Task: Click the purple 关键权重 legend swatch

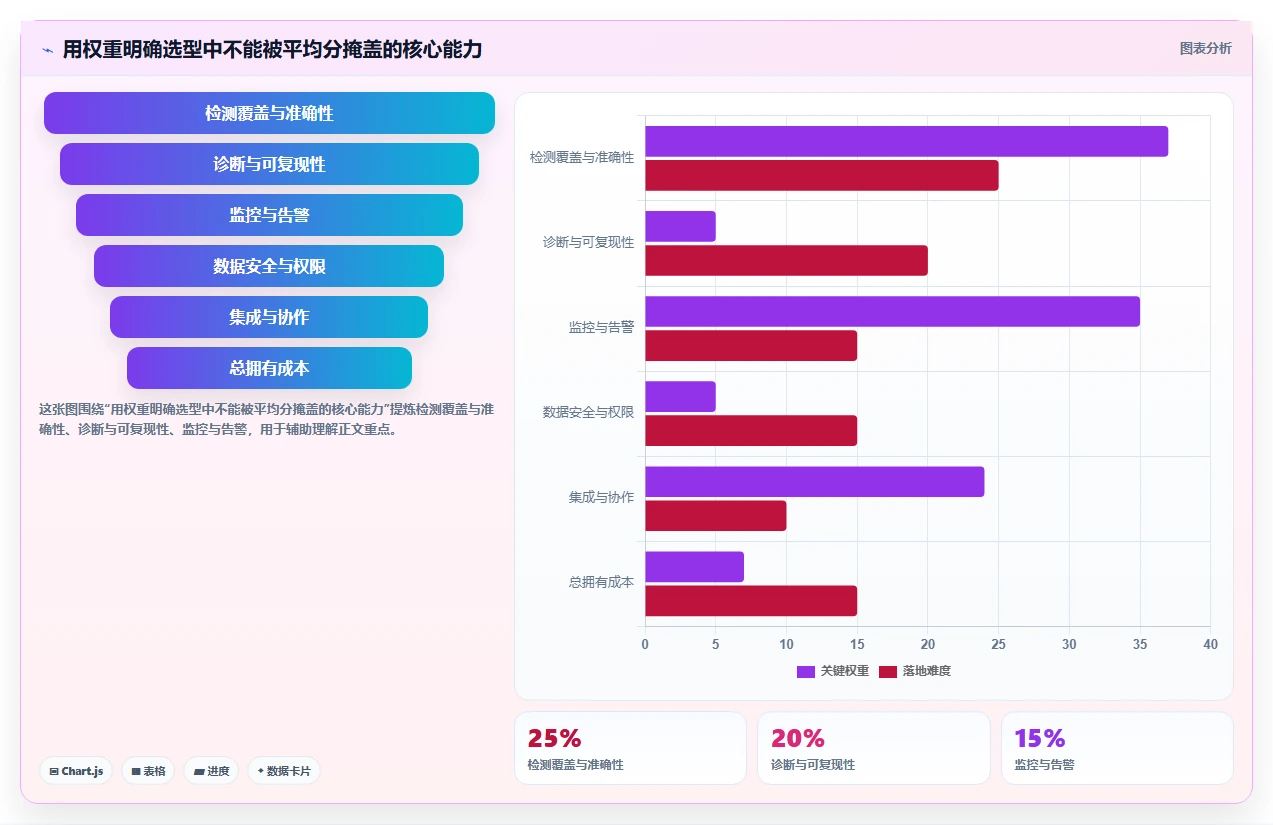Action: [806, 671]
